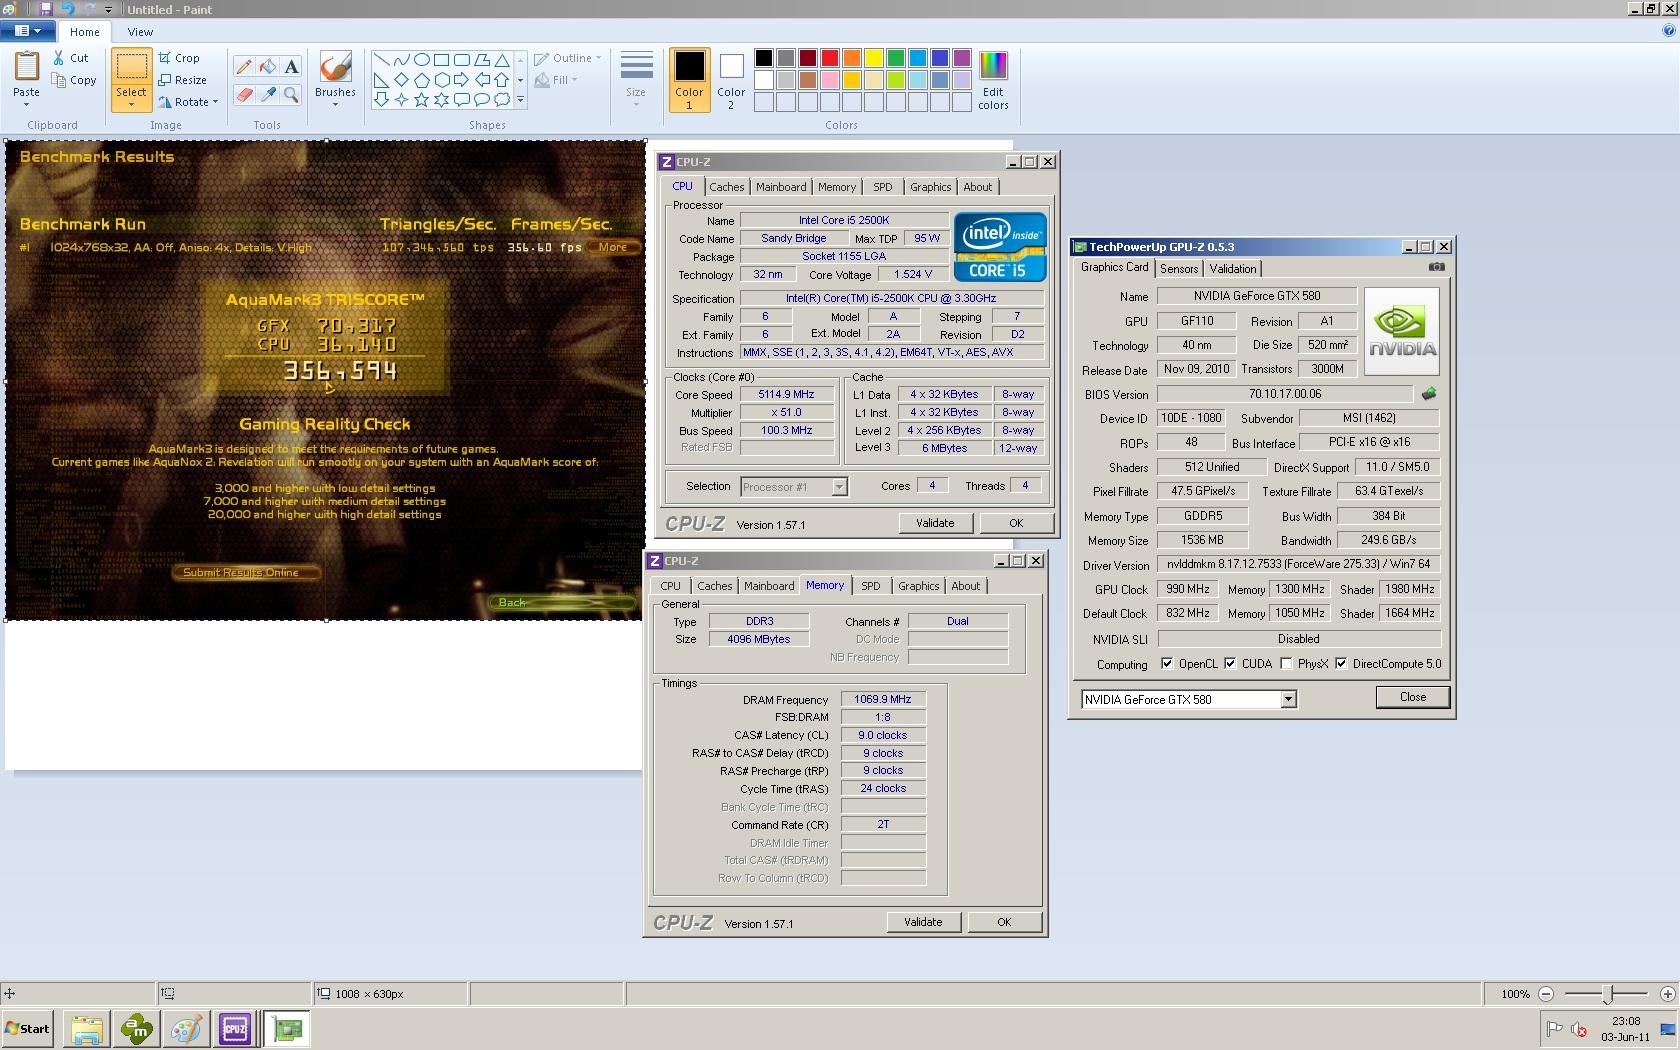Select the Color picker eyedropper tool
The image size is (1680, 1050).
point(268,94)
